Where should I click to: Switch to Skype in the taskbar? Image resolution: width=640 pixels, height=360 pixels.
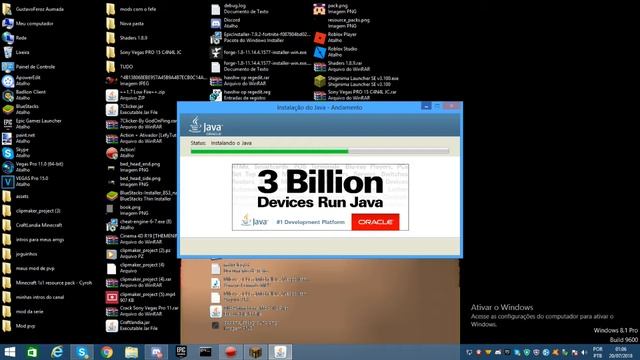point(82,352)
